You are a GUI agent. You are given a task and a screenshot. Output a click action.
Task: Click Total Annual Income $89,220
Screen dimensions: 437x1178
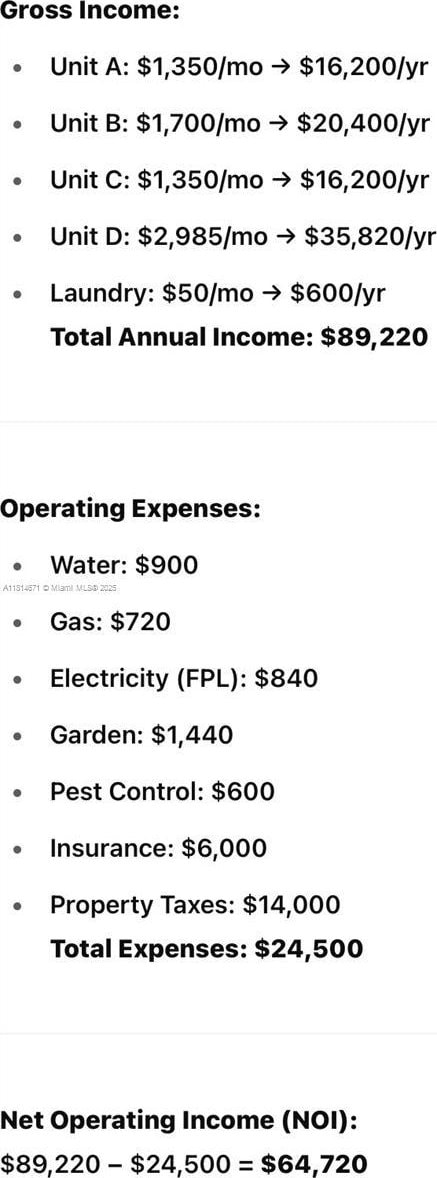239,337
